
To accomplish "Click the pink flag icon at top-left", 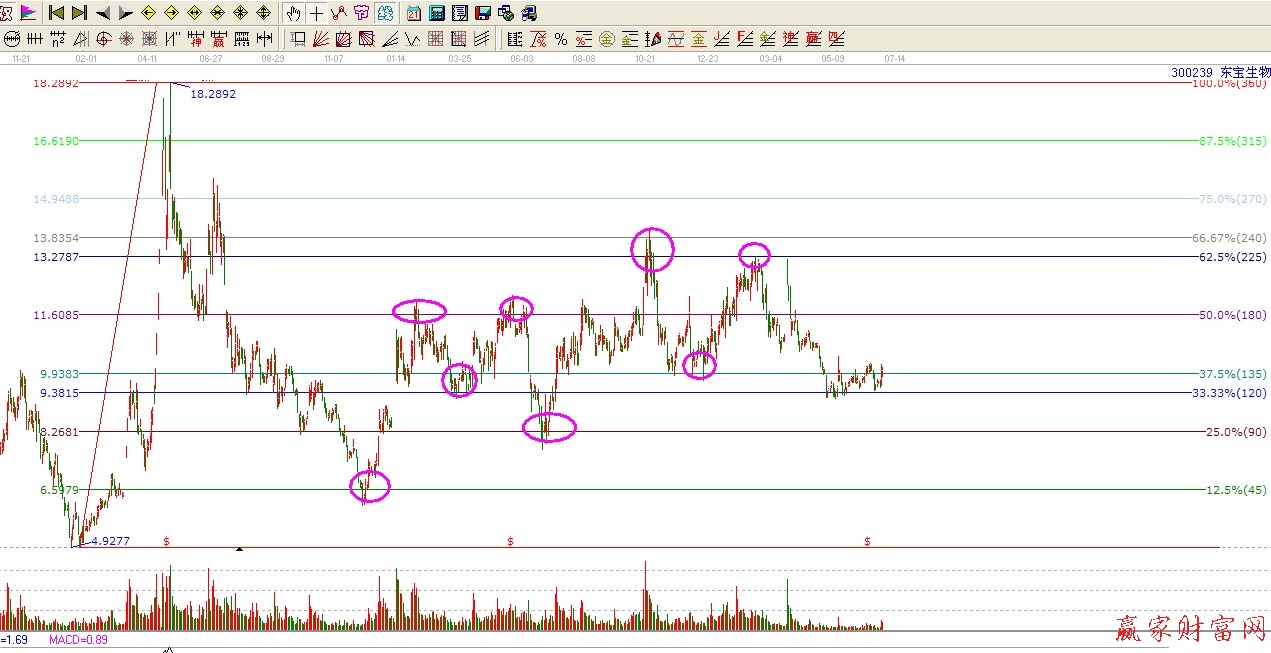I will [28, 13].
